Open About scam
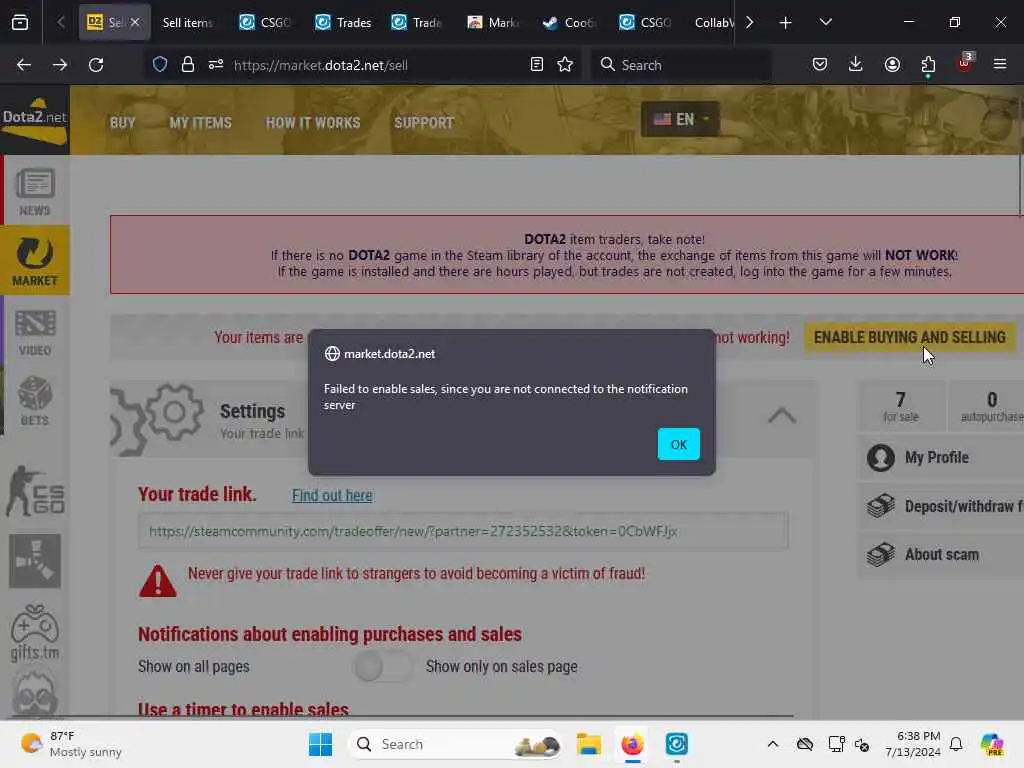This screenshot has height=768, width=1024. click(940, 554)
